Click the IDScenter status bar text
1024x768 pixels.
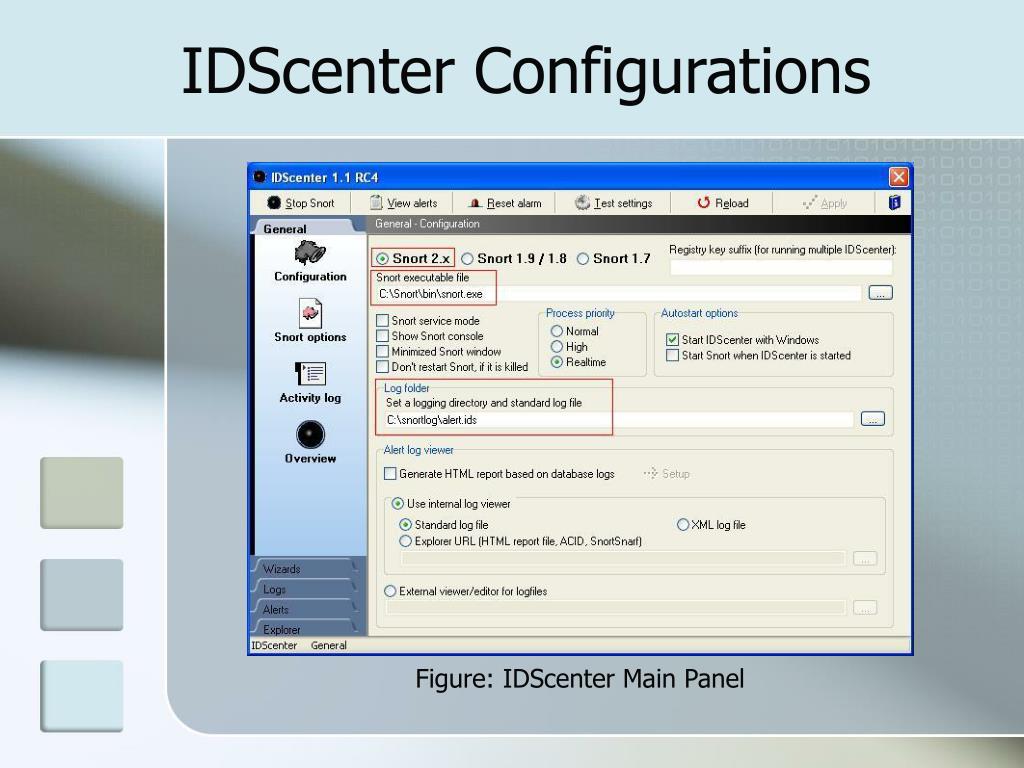point(274,645)
